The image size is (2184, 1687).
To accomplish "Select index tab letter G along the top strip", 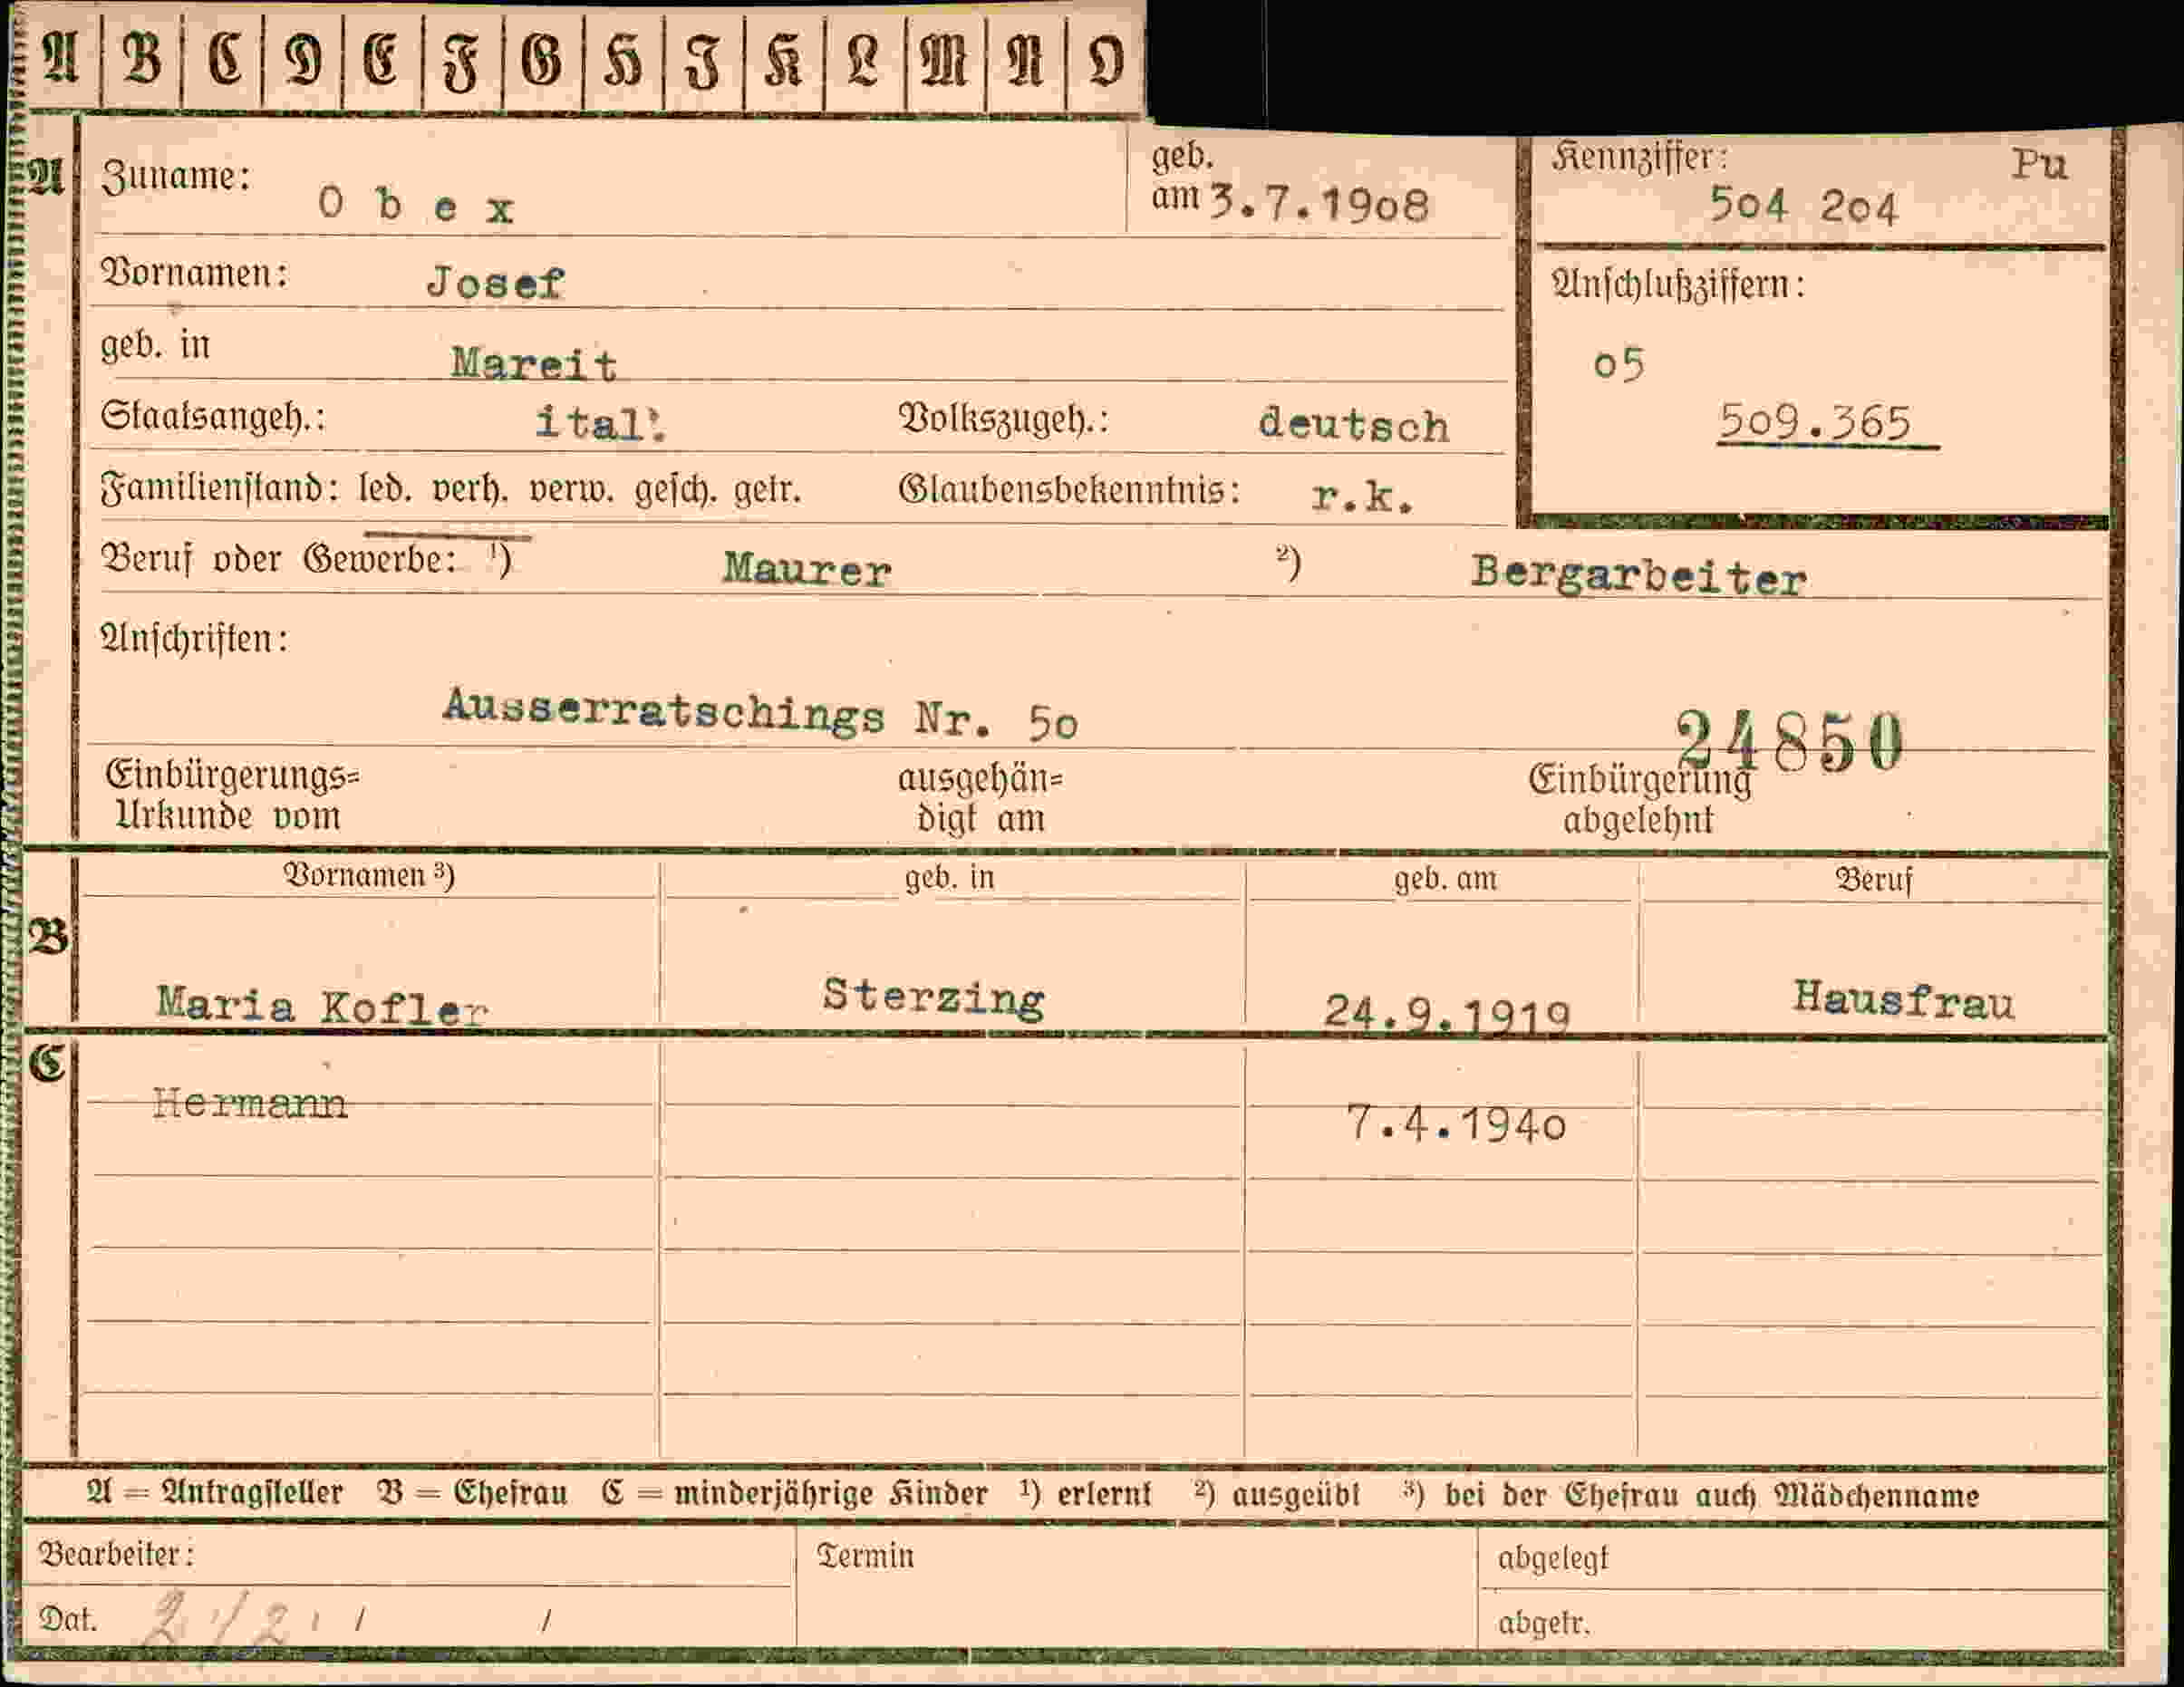I will pos(542,59).
